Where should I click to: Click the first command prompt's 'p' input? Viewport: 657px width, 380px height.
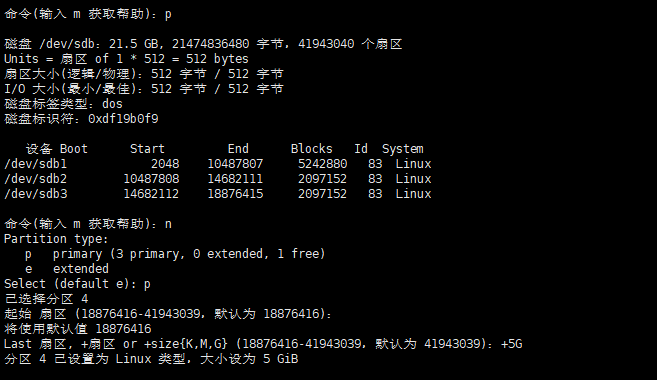(168, 15)
